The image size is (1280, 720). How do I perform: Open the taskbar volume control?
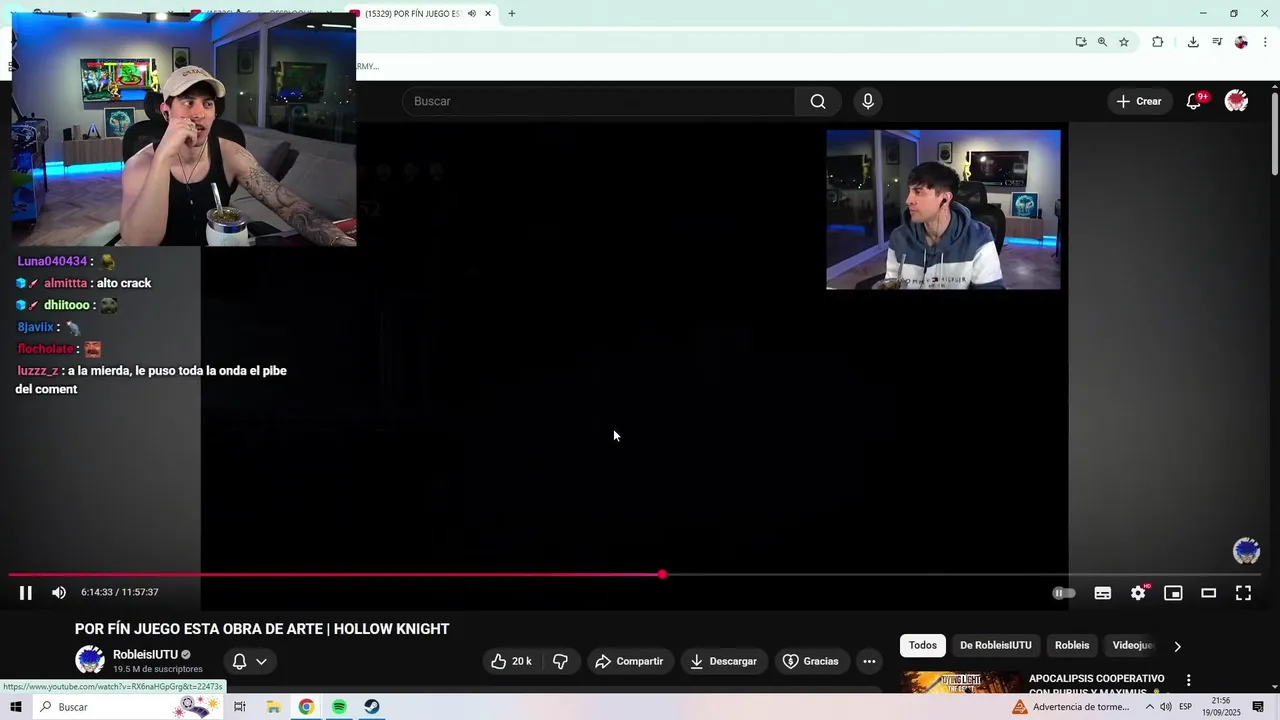[x=1166, y=707]
